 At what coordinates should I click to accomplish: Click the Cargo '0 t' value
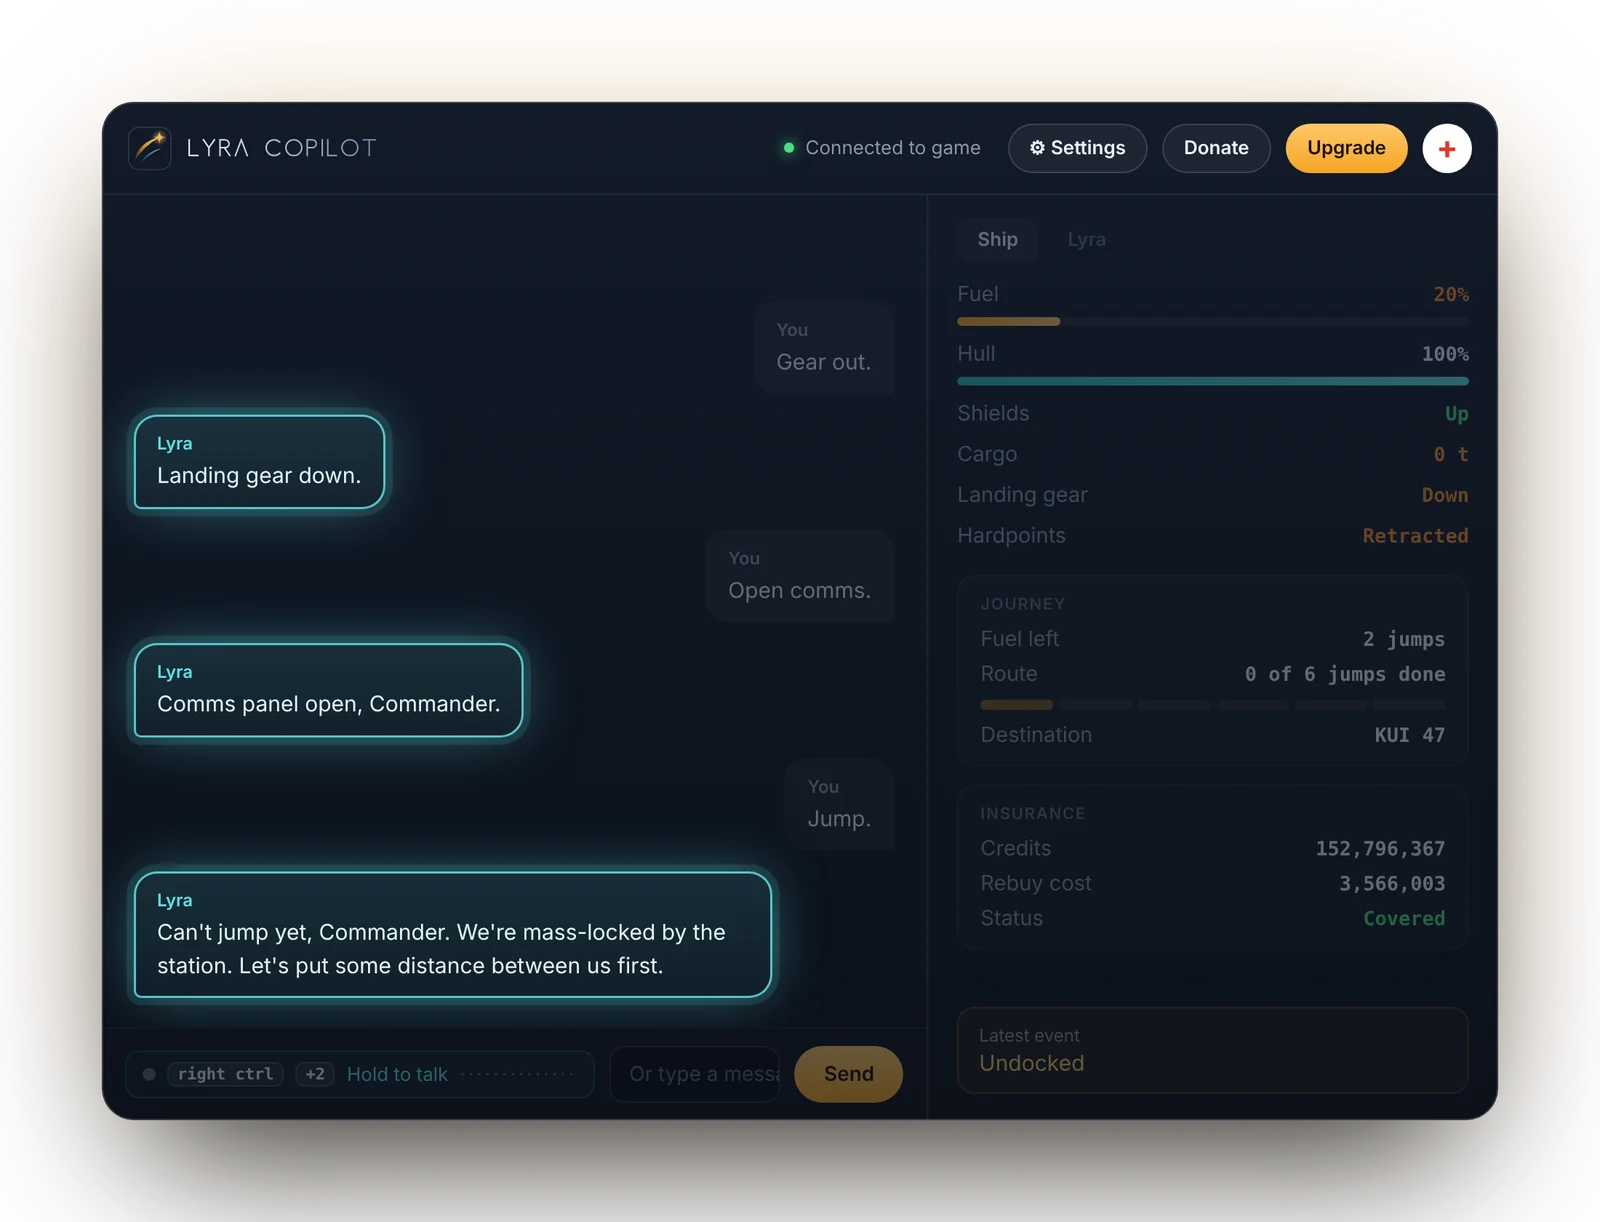click(1451, 455)
